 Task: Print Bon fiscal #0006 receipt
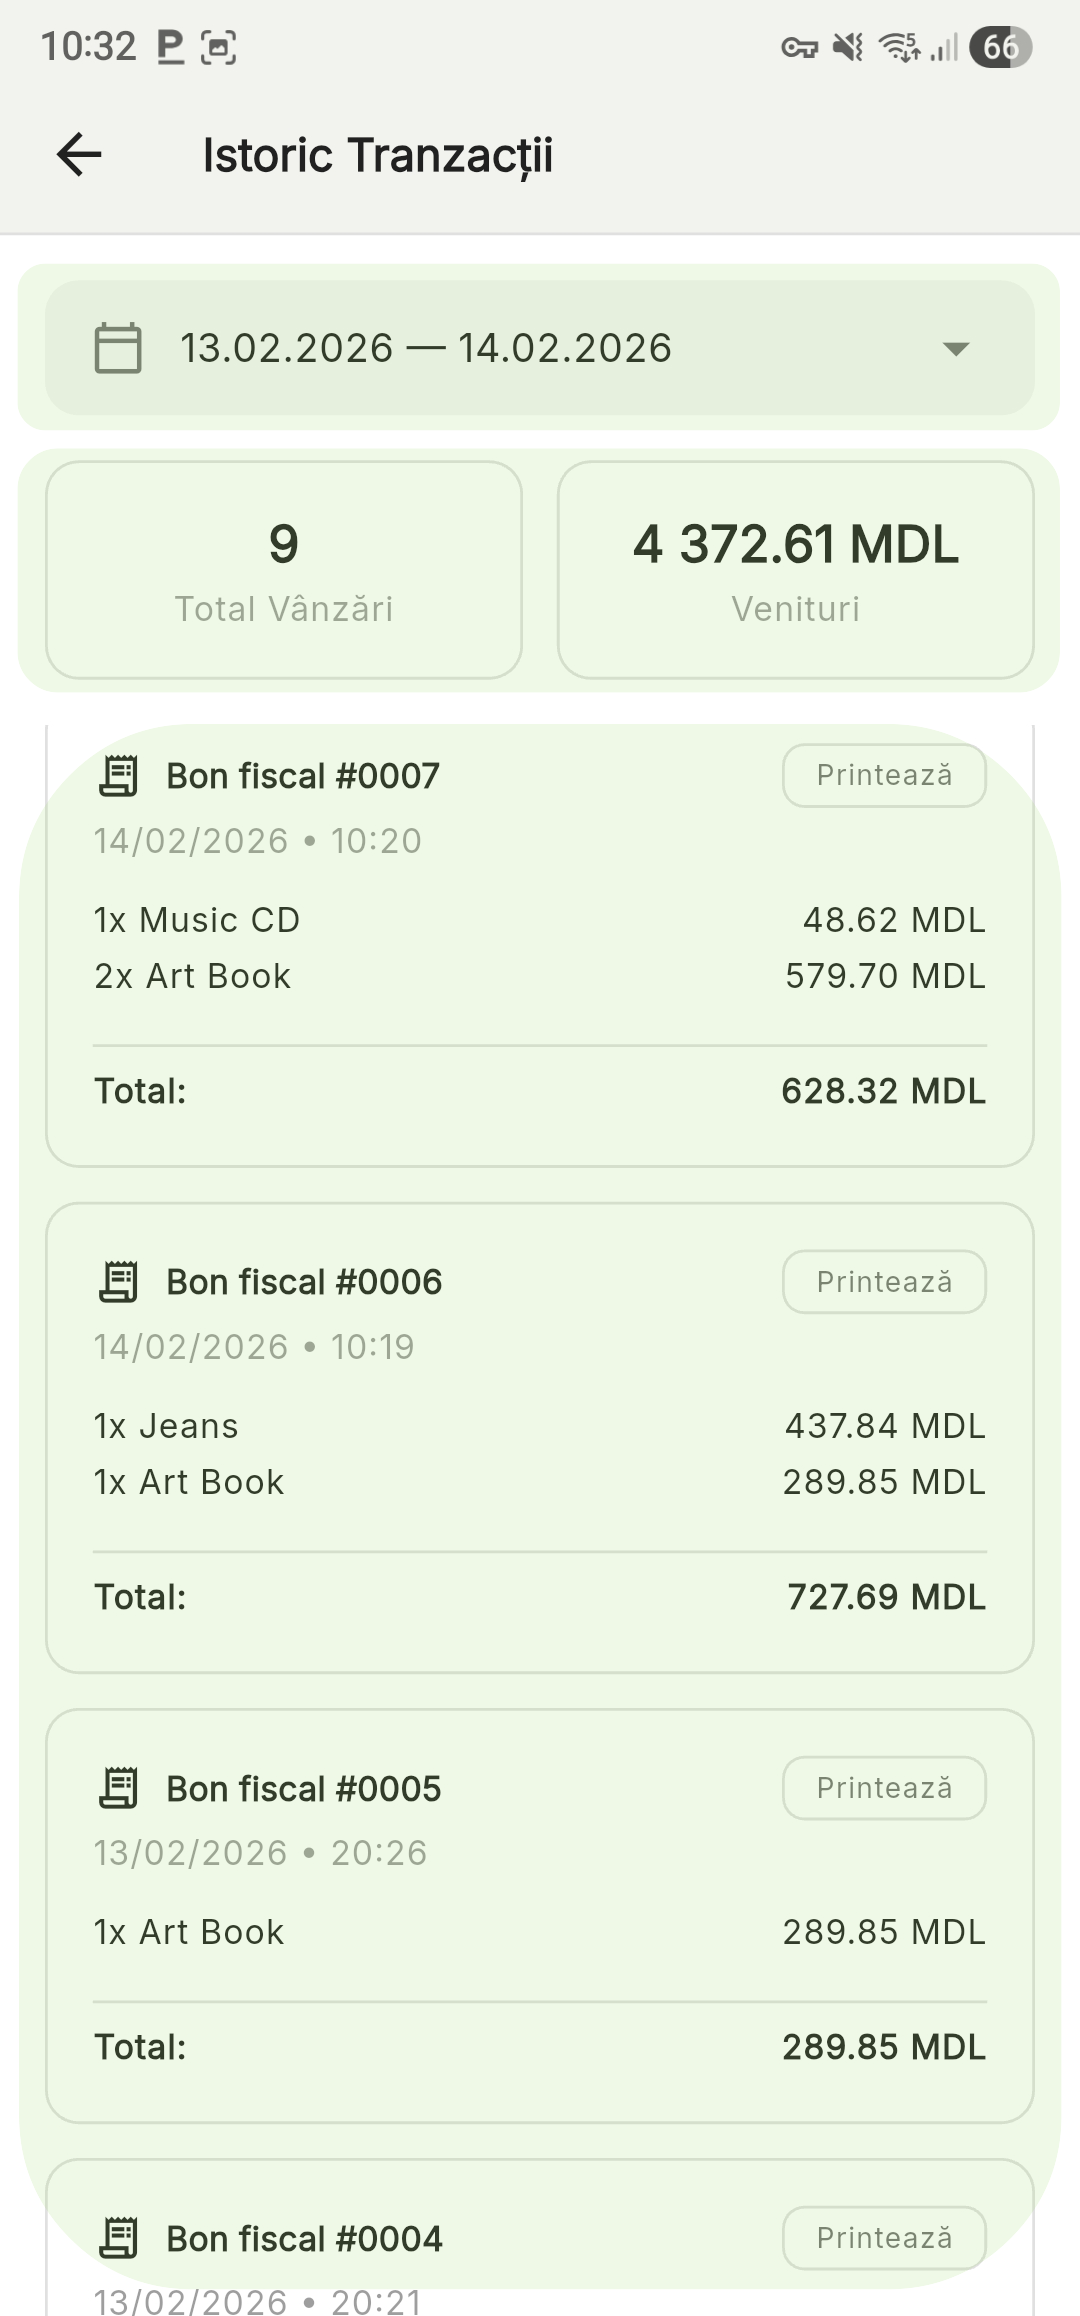pos(884,1282)
